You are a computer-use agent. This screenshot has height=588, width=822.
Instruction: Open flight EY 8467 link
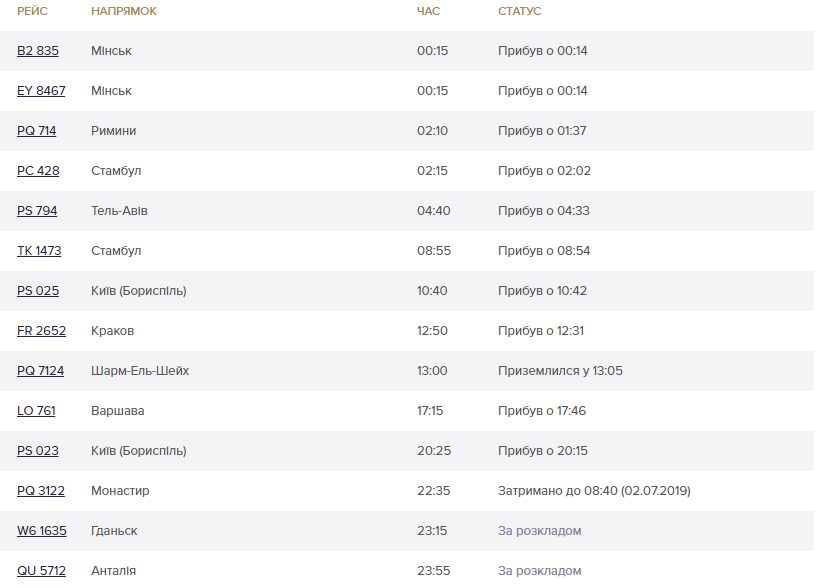pyautogui.click(x=41, y=91)
